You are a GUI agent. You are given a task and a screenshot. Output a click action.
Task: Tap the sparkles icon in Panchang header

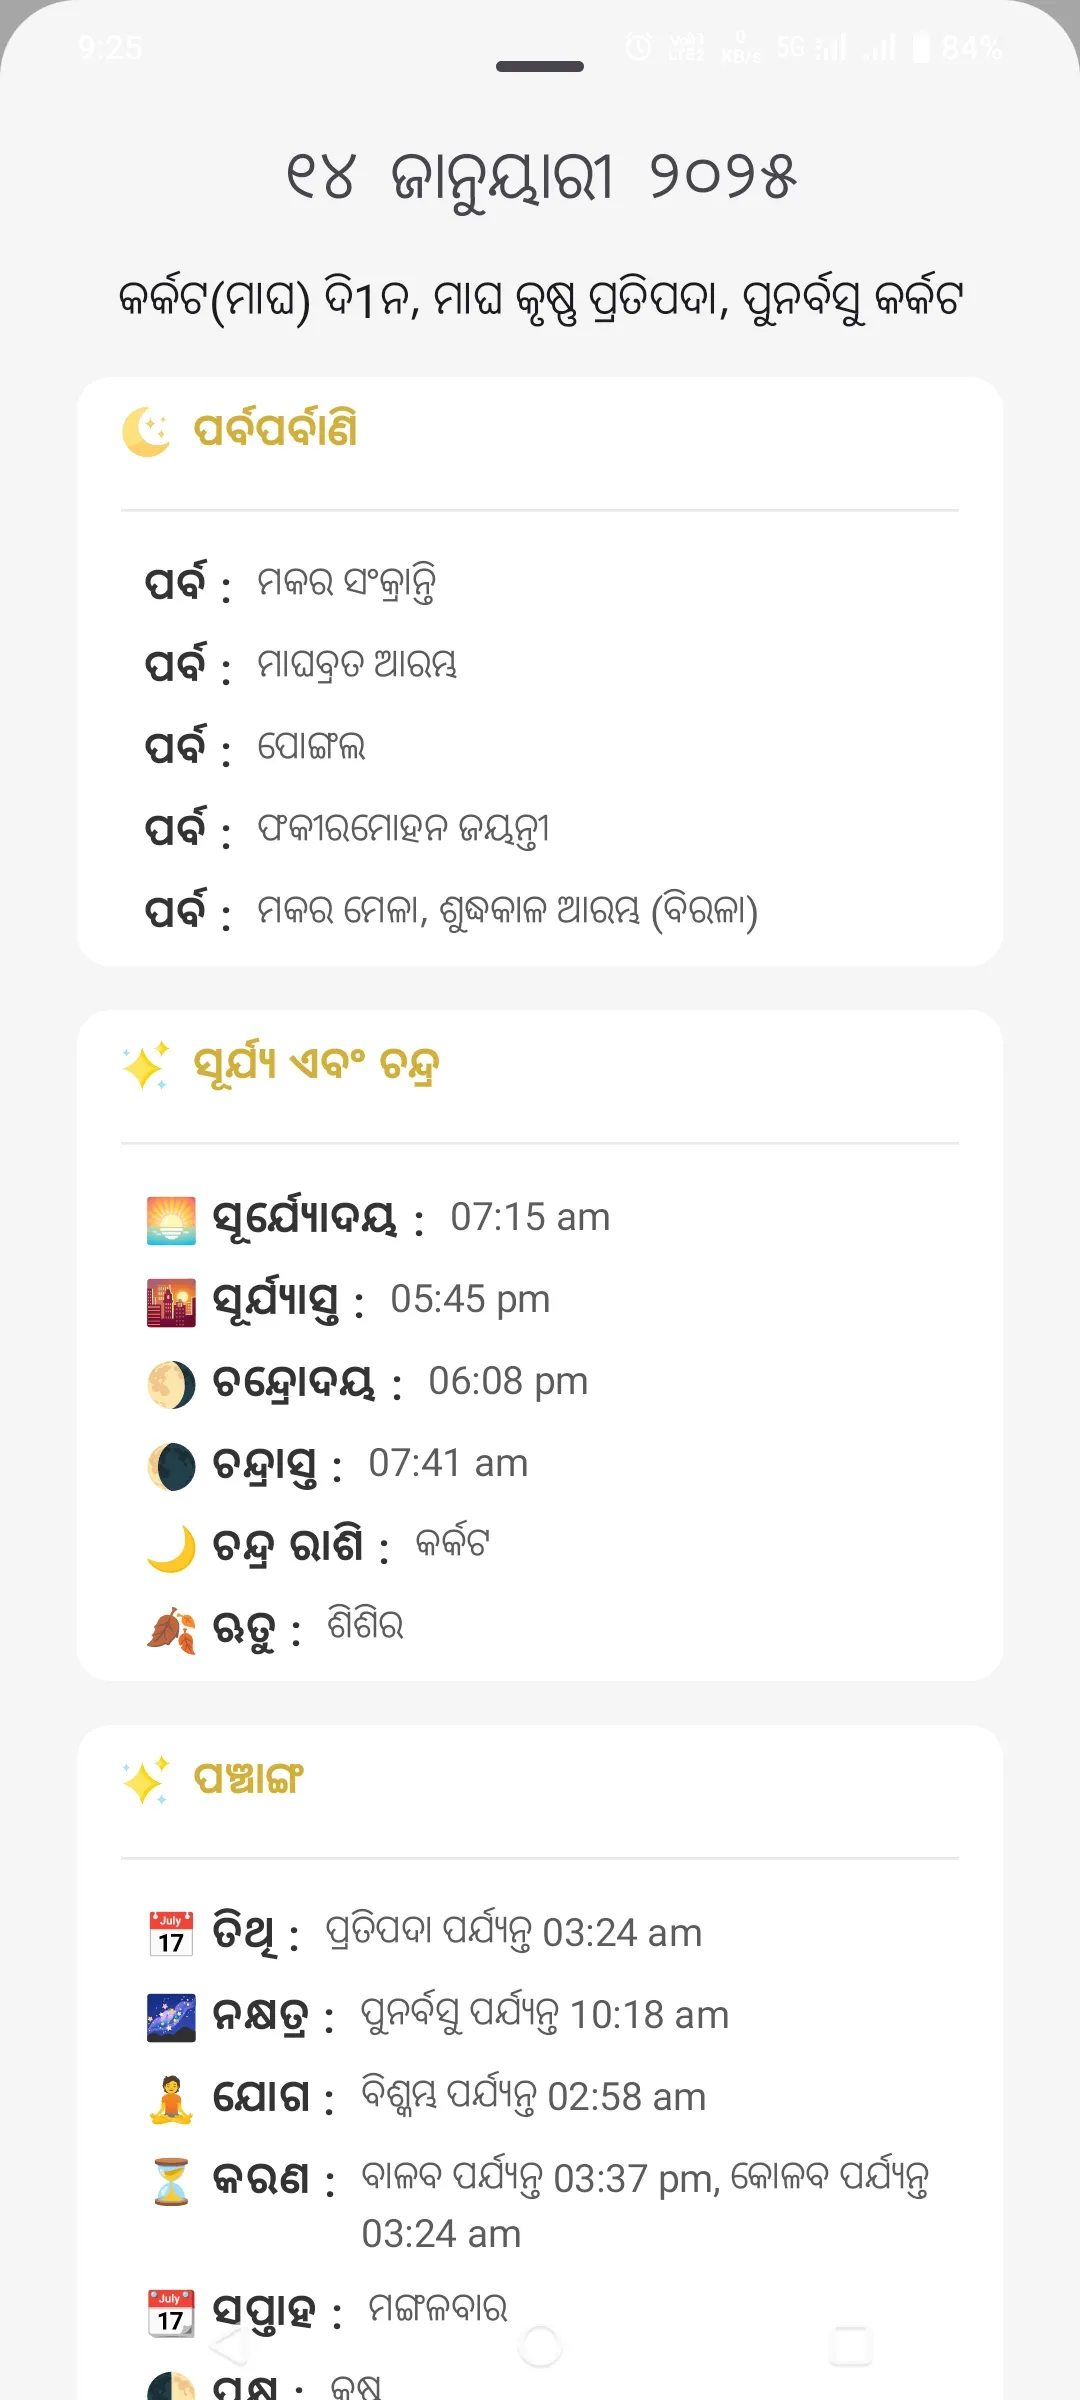pyautogui.click(x=146, y=1780)
